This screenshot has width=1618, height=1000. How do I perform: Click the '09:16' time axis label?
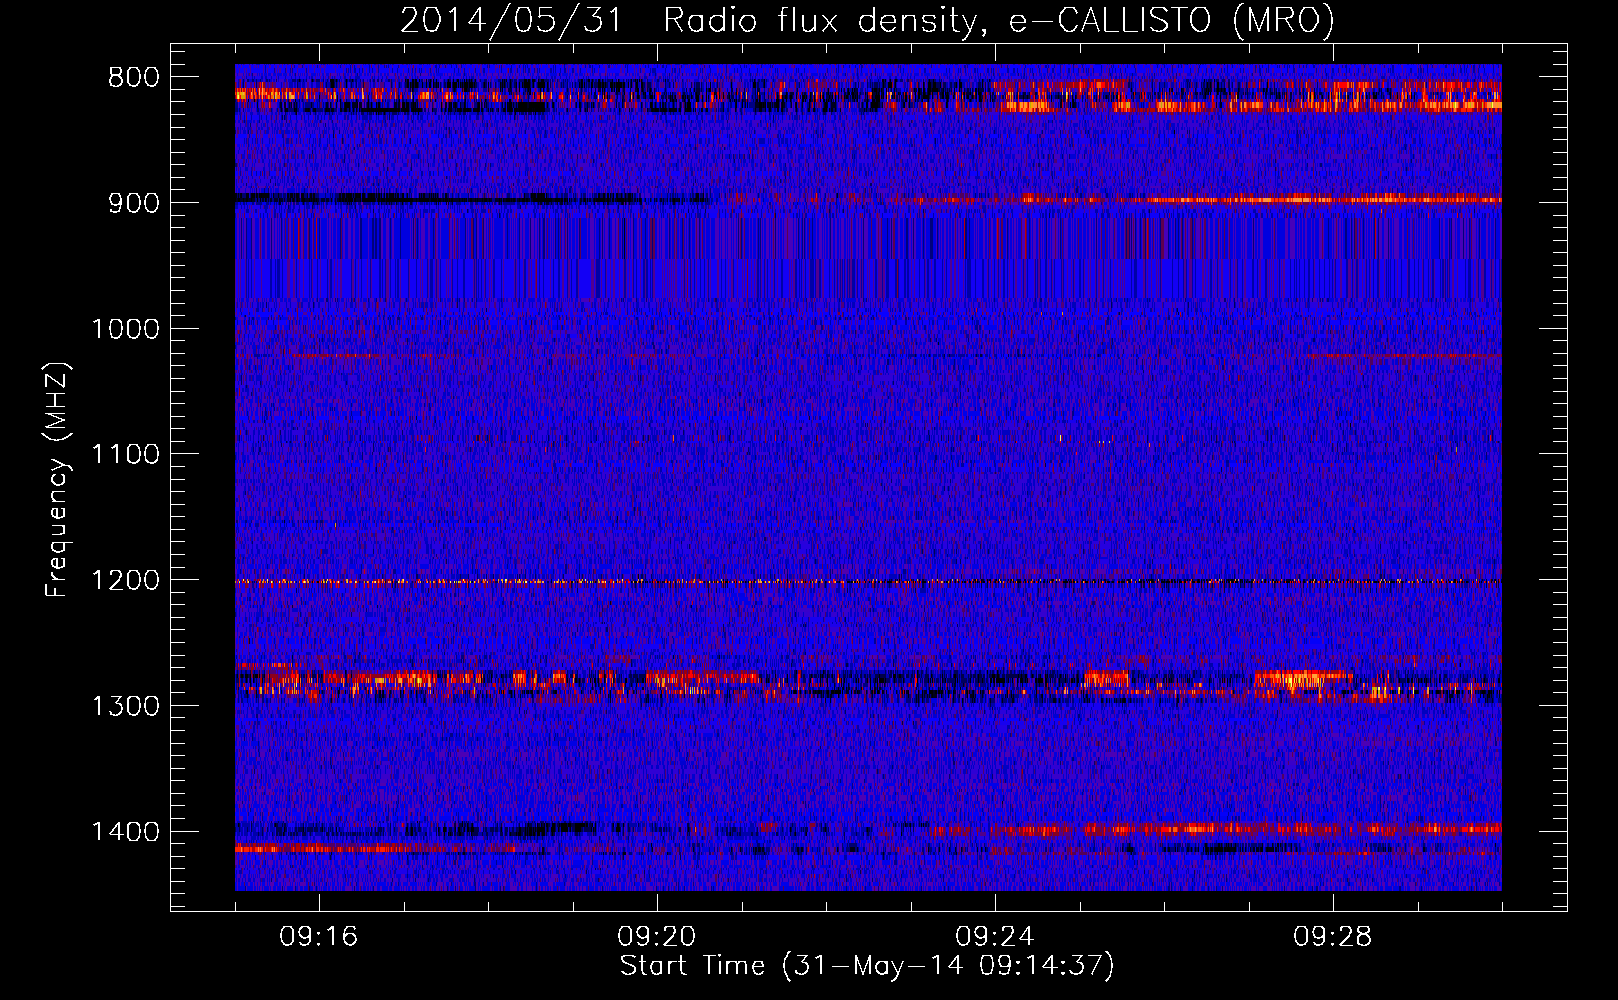click(x=319, y=937)
